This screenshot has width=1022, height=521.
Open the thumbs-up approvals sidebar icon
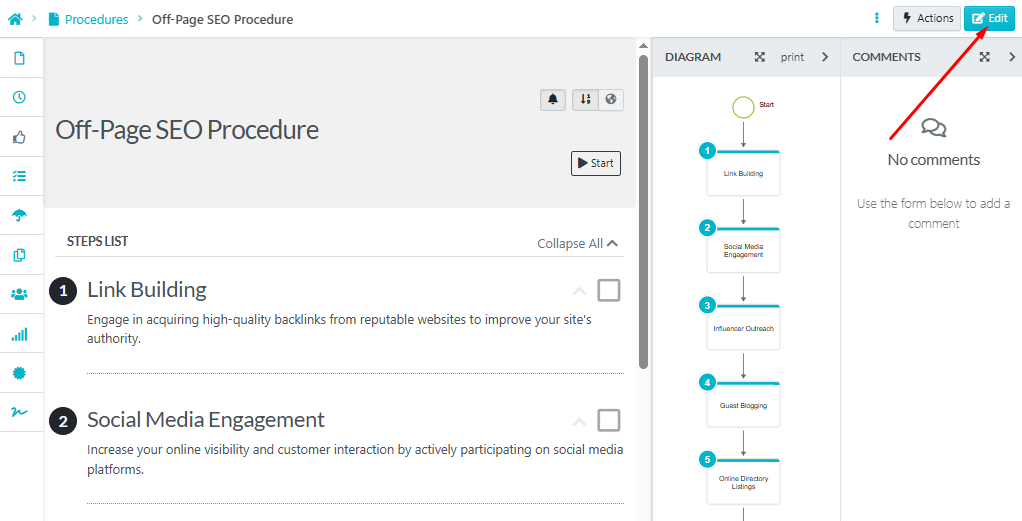tap(20, 137)
